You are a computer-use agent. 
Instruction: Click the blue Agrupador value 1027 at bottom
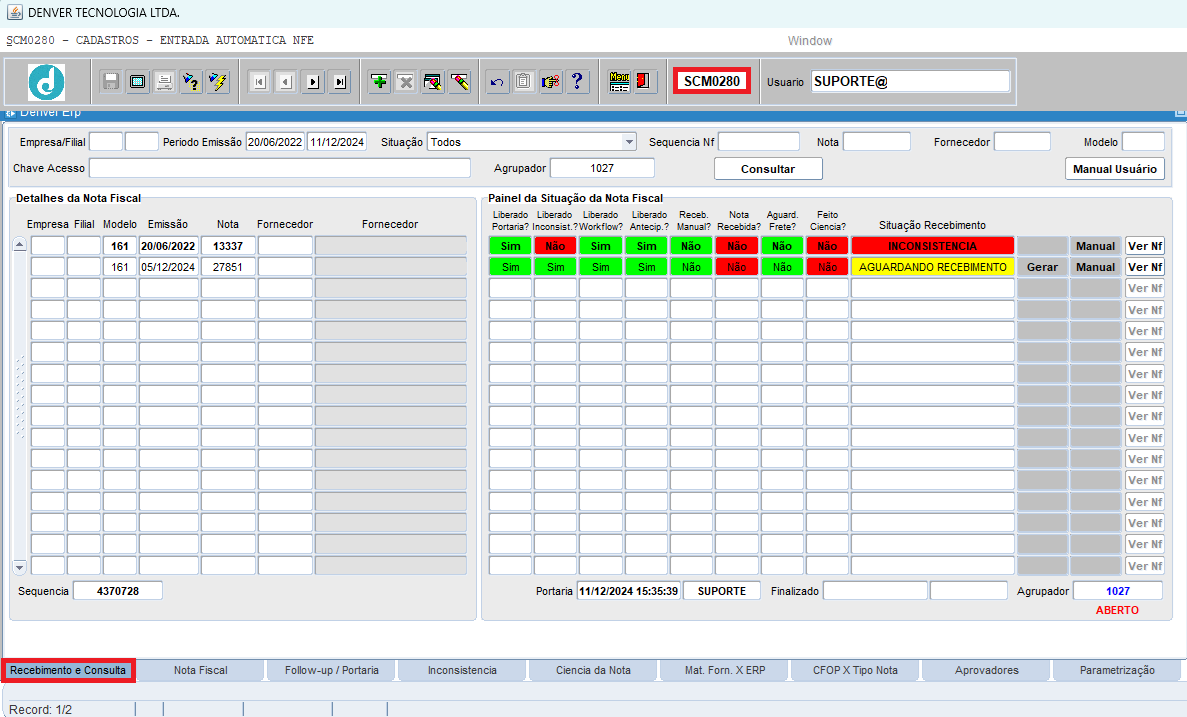click(1118, 591)
